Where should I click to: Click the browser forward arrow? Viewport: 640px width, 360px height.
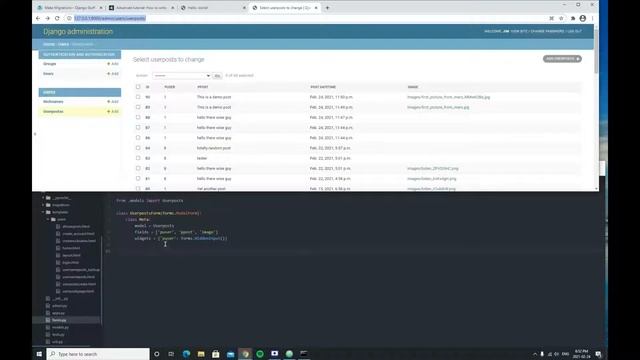(47, 18)
